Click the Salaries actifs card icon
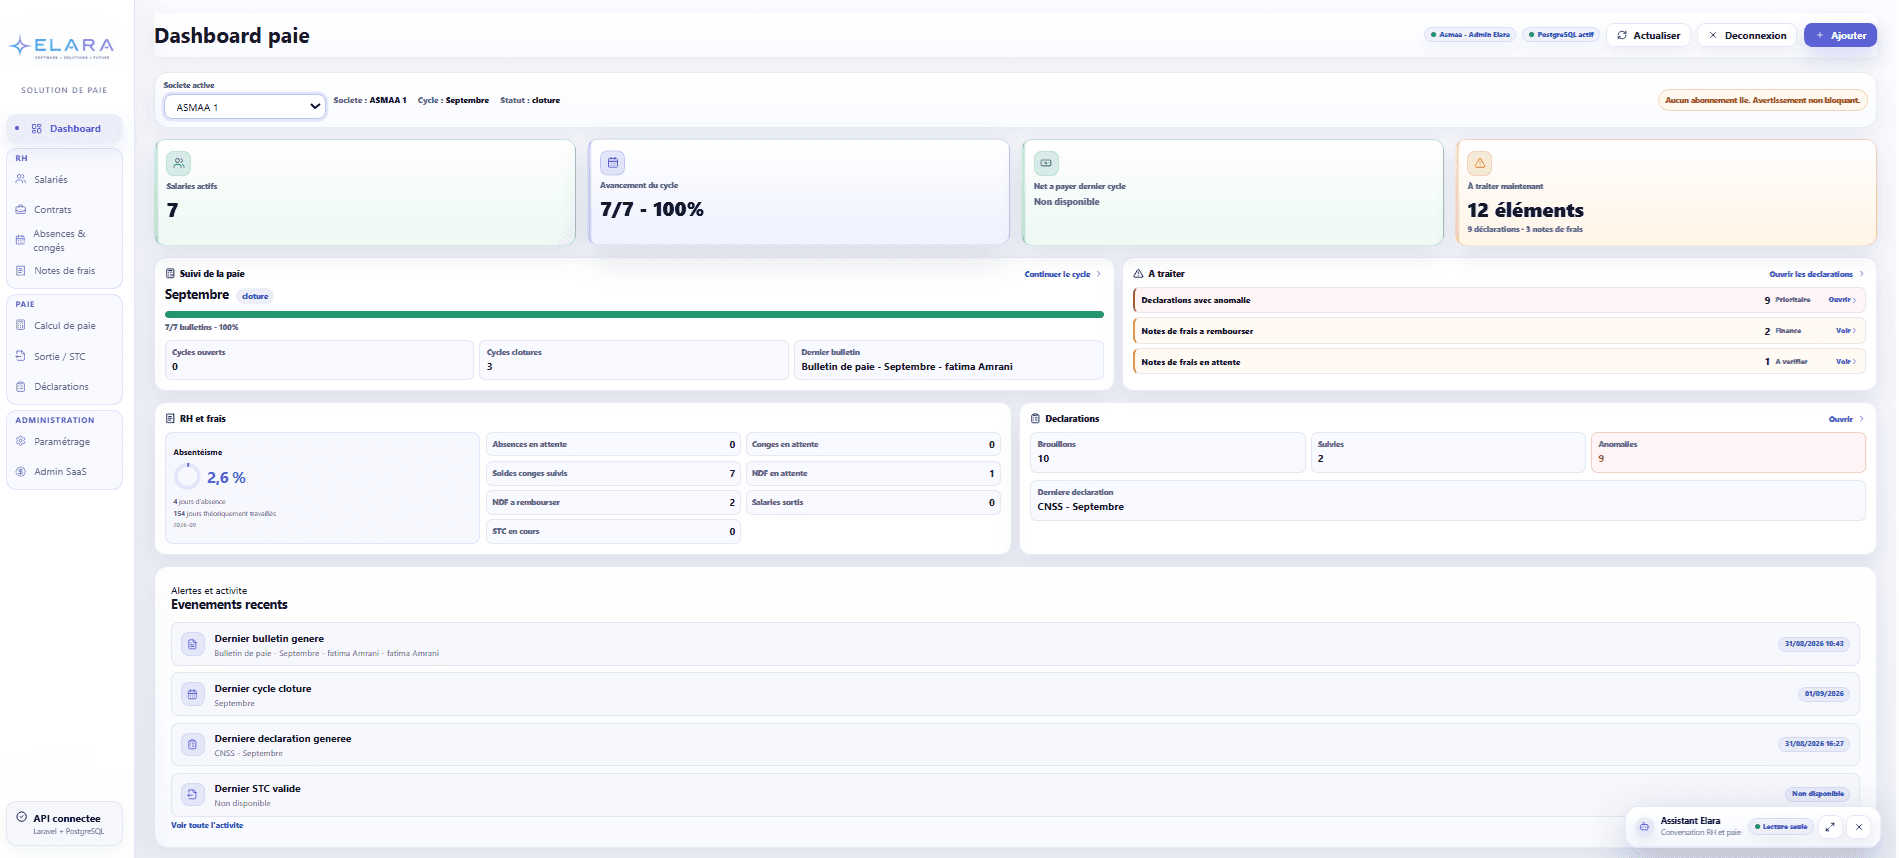The height and width of the screenshot is (858, 1899). coord(179,163)
